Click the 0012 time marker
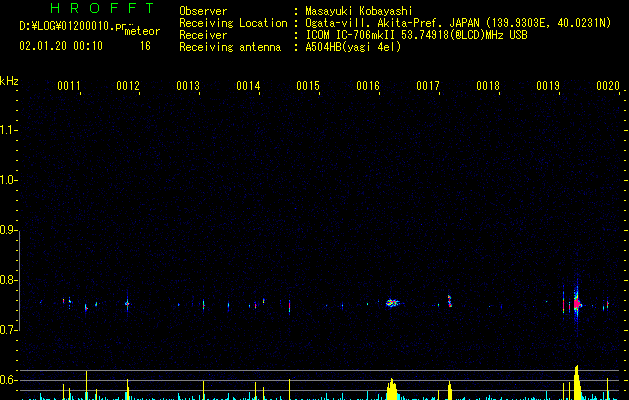The height and width of the screenshot is (400, 629). (128, 85)
